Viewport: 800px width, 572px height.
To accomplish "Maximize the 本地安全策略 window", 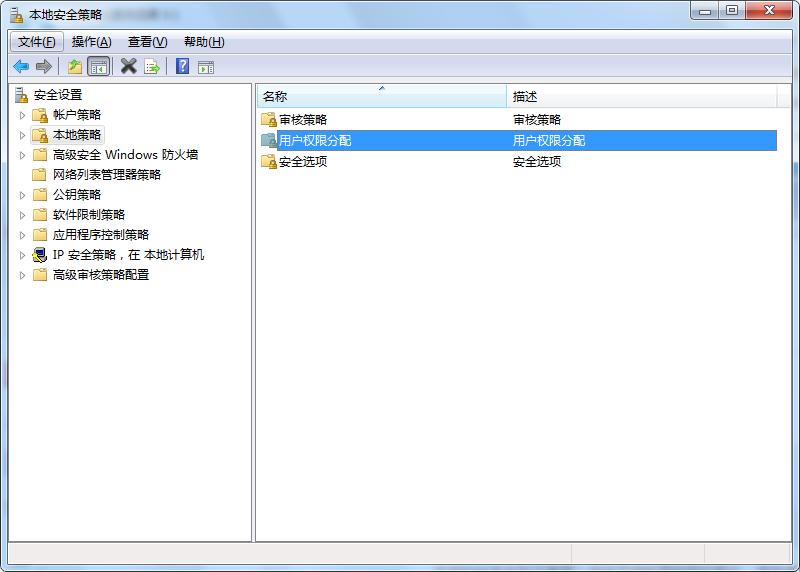I will pyautogui.click(x=732, y=11).
